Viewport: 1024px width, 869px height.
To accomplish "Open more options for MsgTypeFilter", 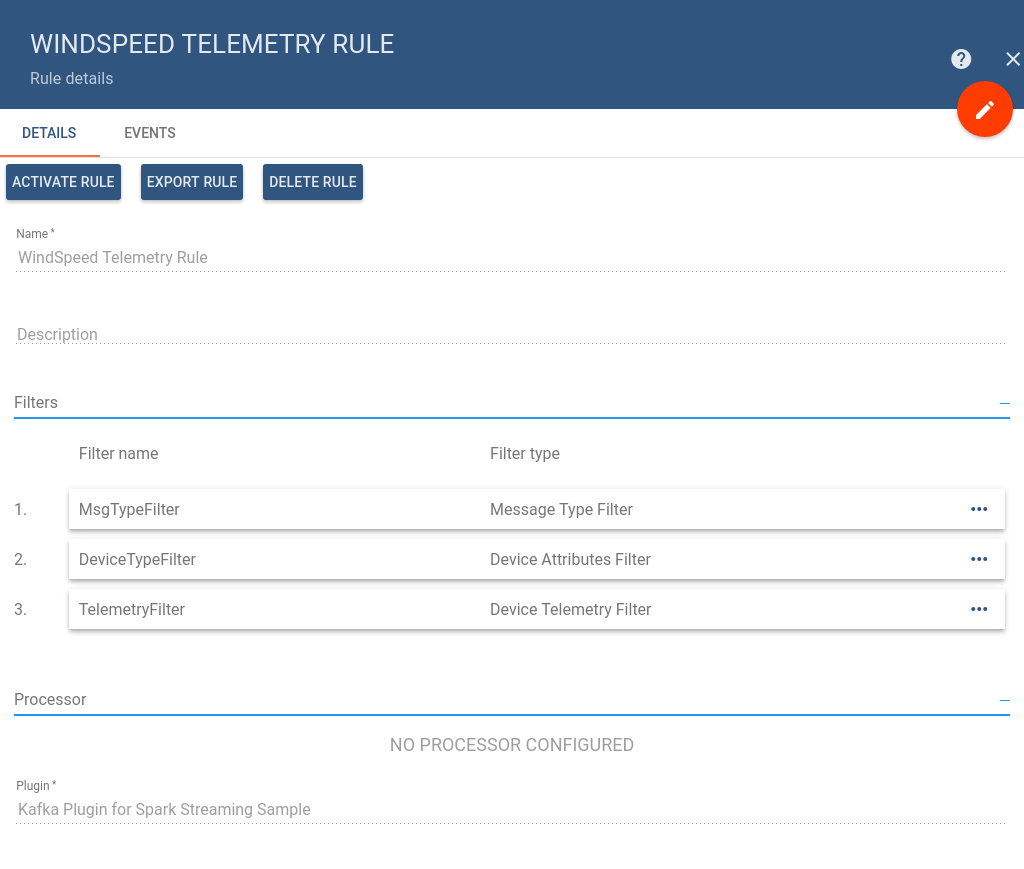I will coord(979,509).
